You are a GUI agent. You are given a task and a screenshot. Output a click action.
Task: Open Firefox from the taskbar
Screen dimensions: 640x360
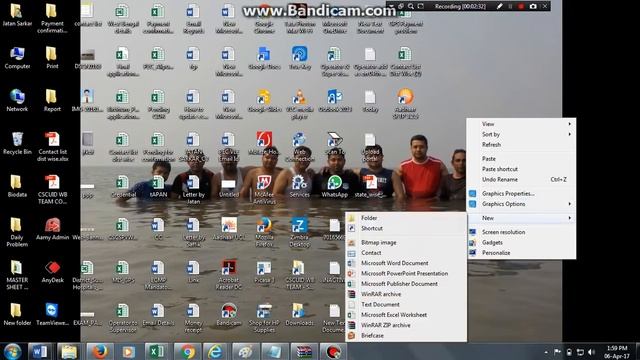point(99,351)
